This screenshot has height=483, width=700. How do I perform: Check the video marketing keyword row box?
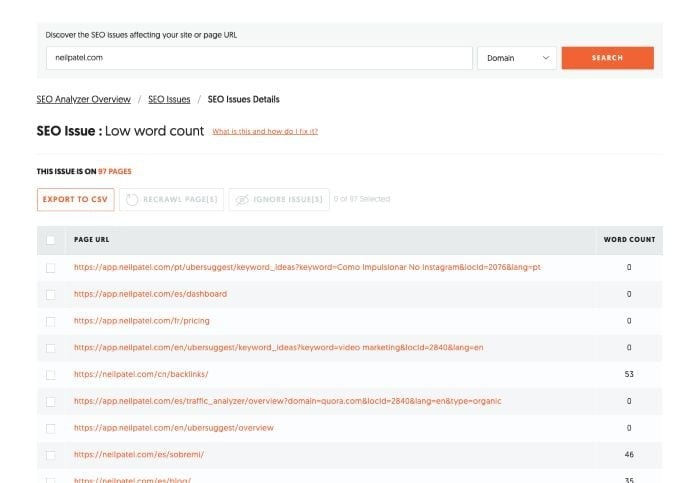point(51,348)
